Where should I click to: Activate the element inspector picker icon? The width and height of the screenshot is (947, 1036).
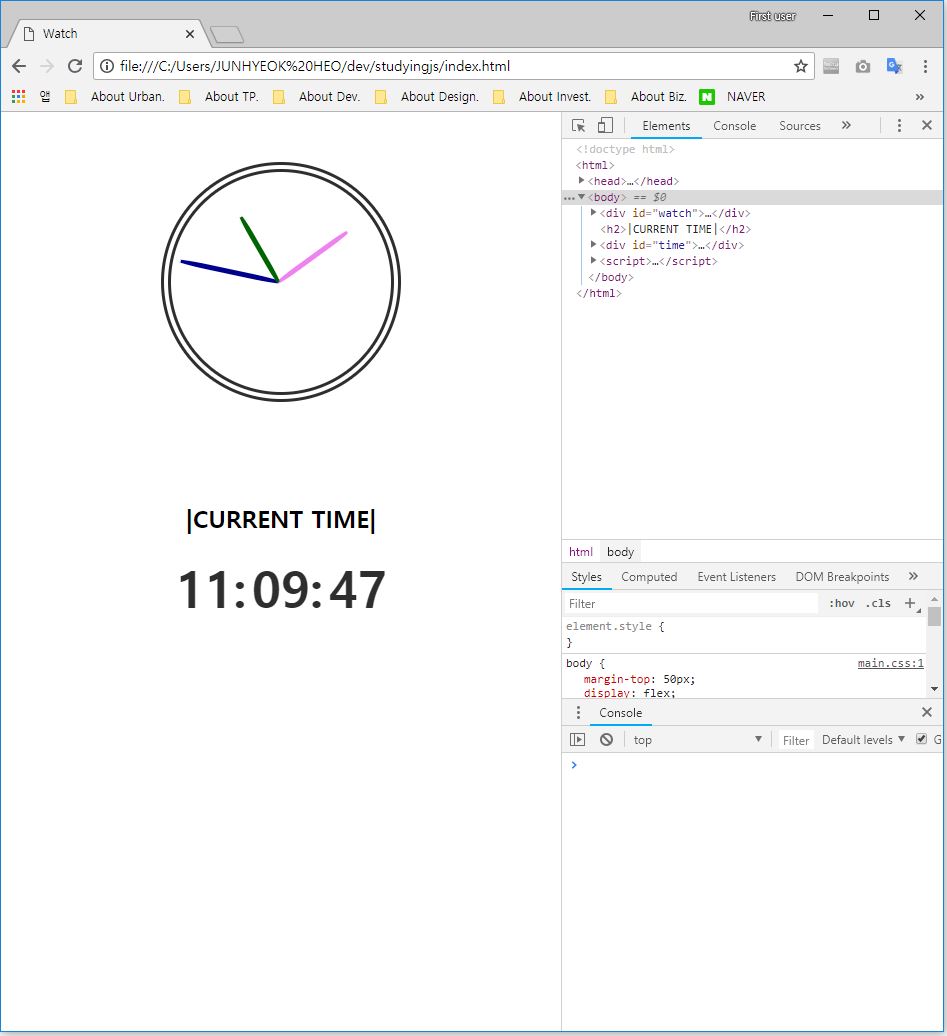click(578, 126)
